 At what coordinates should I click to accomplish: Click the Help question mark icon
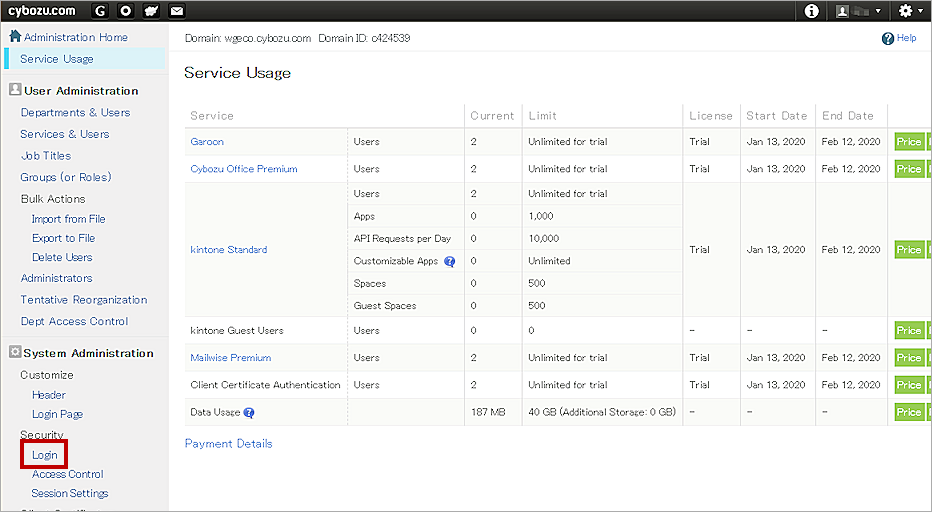click(x=888, y=39)
